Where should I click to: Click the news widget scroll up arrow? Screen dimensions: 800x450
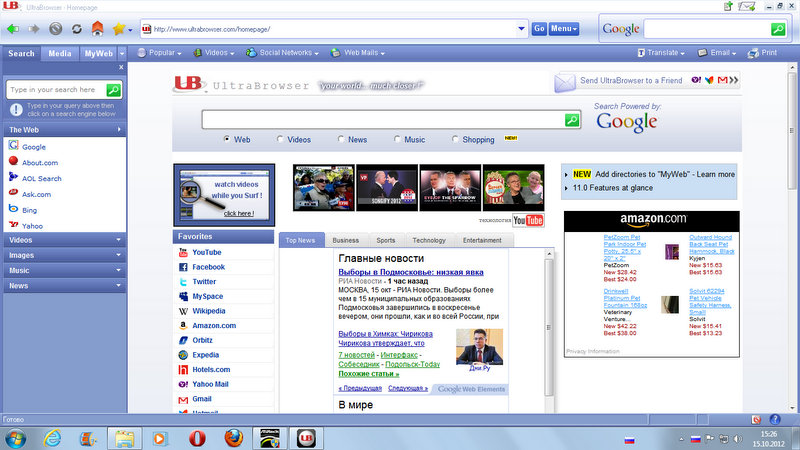point(549,254)
